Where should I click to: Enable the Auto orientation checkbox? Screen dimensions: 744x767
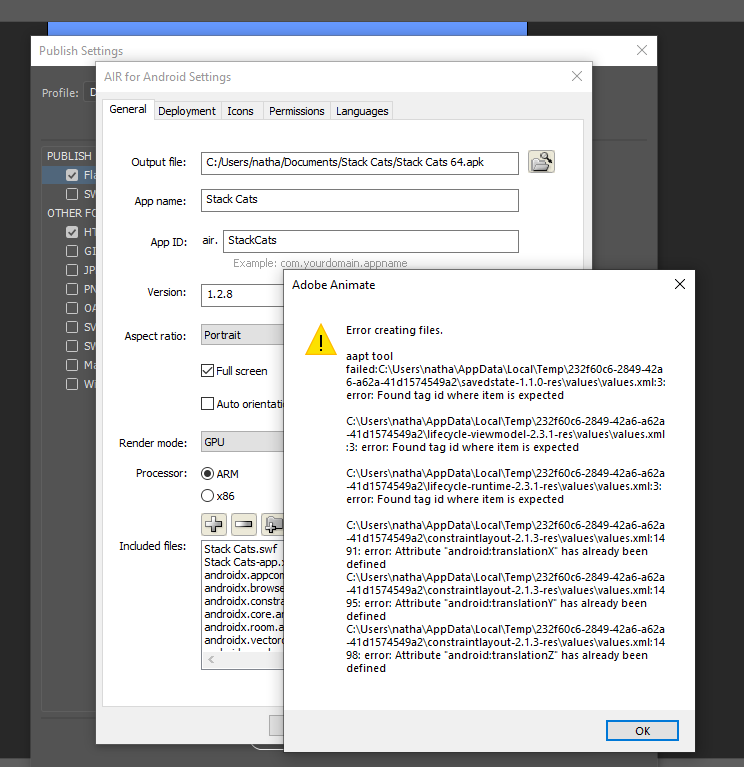coord(207,404)
